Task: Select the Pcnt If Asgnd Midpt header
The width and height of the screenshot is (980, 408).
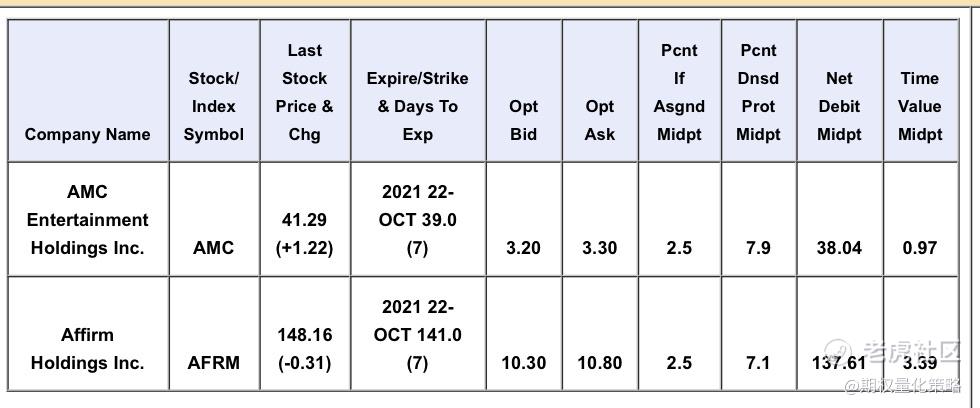Action: click(x=679, y=92)
